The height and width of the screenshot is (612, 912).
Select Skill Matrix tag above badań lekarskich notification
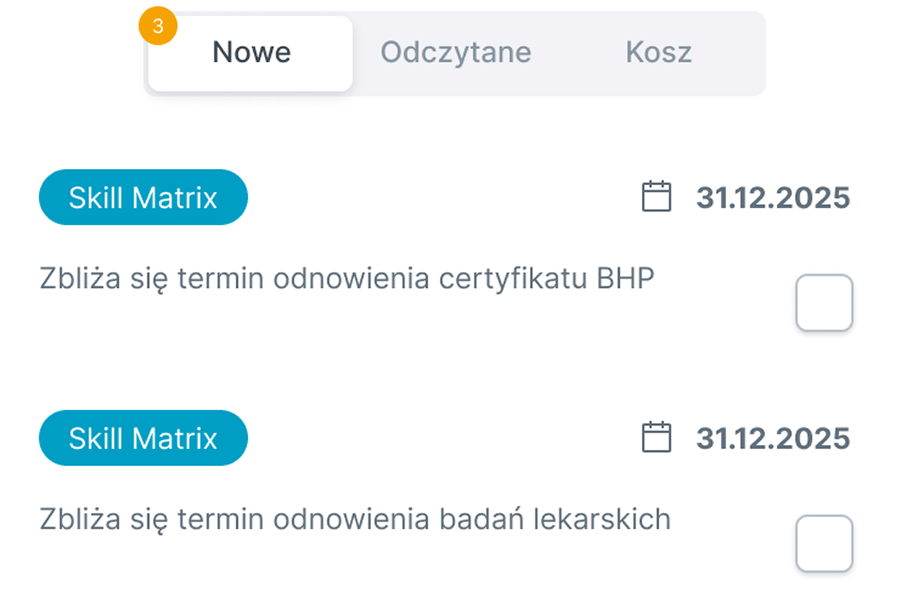point(143,437)
